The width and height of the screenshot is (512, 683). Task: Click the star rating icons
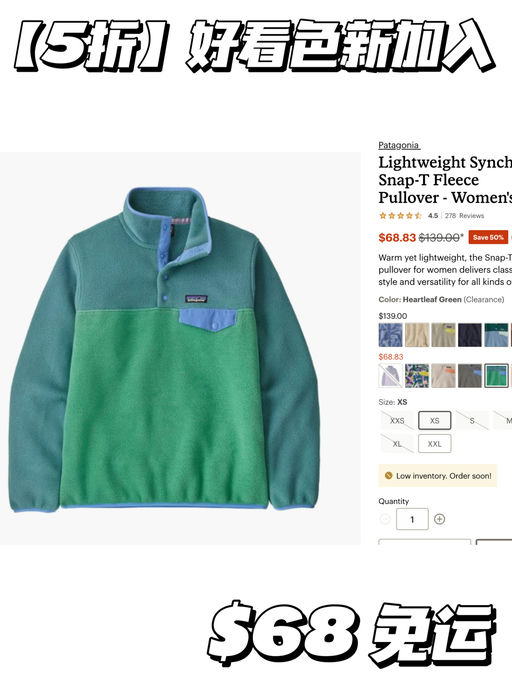click(400, 216)
